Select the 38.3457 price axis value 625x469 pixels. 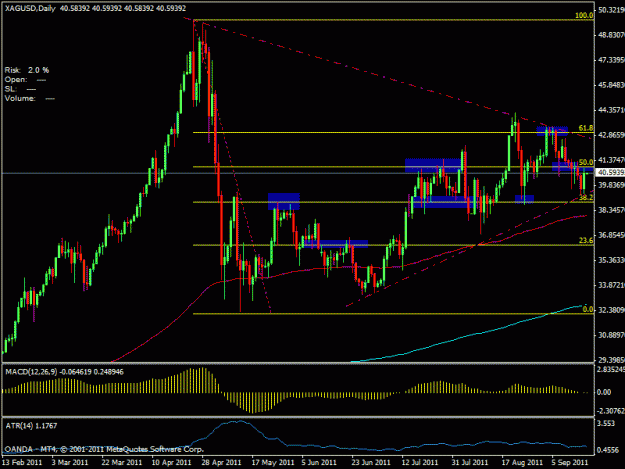pyautogui.click(x=611, y=210)
